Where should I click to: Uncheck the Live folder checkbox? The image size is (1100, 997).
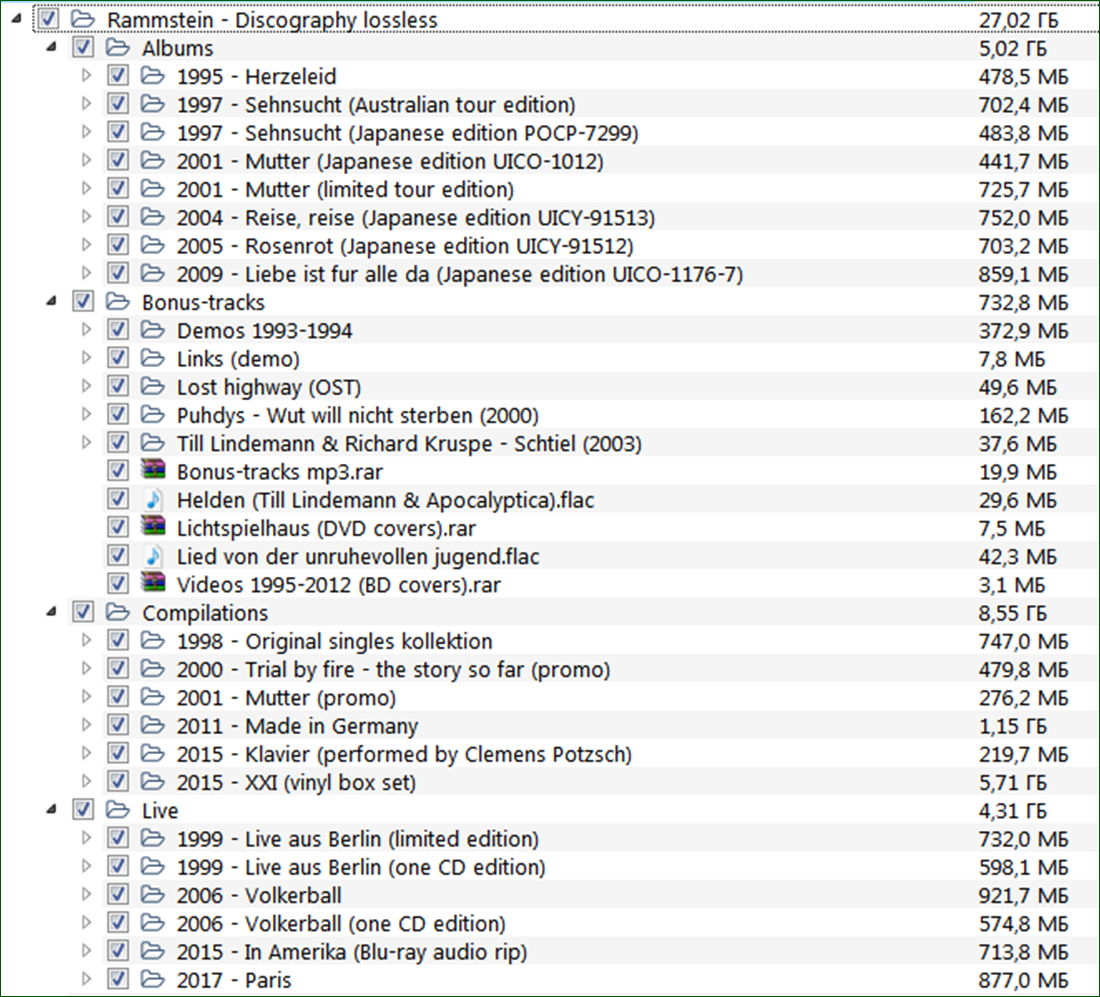[83, 810]
